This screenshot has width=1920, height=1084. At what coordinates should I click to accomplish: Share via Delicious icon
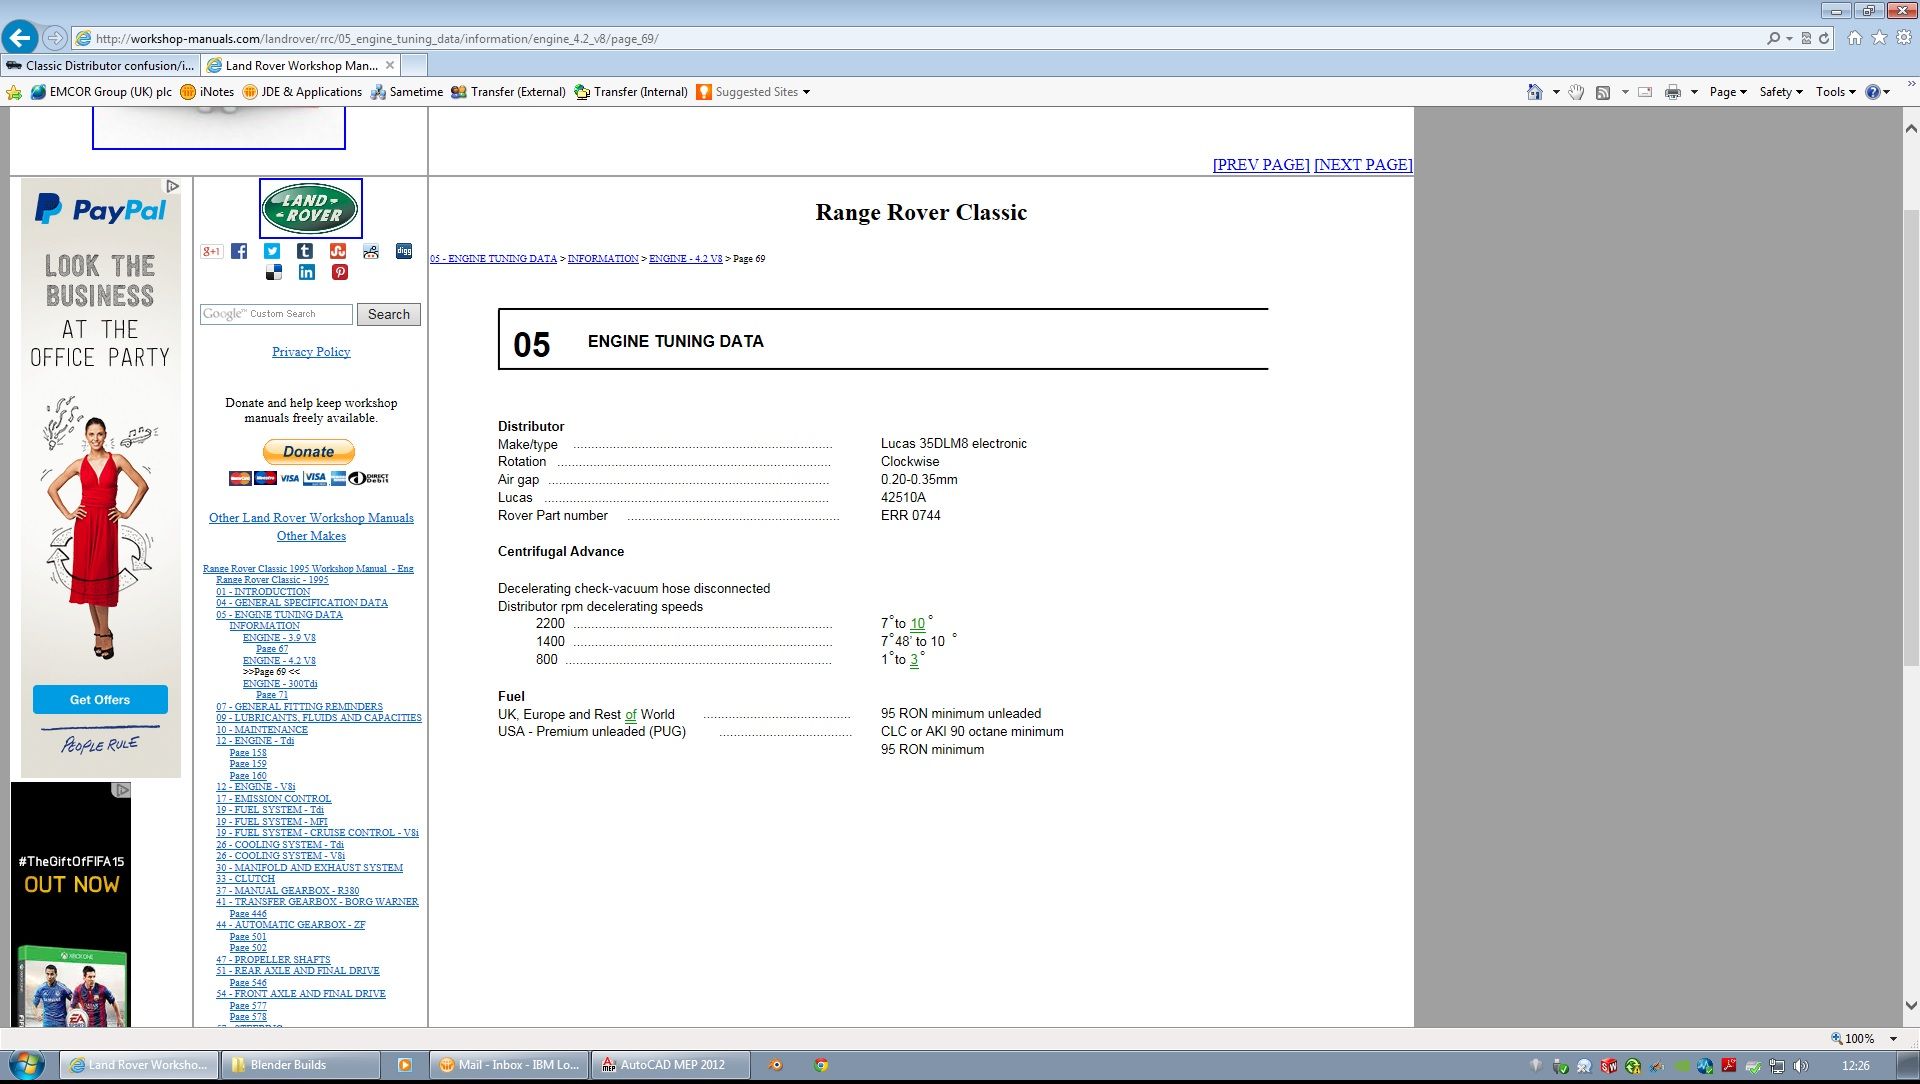pos(274,272)
